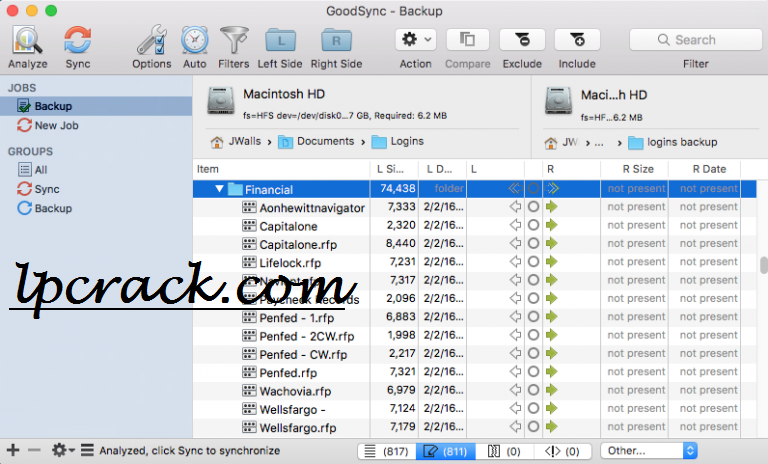Open the Action gear dropdown
The image size is (768, 464).
pos(415,39)
